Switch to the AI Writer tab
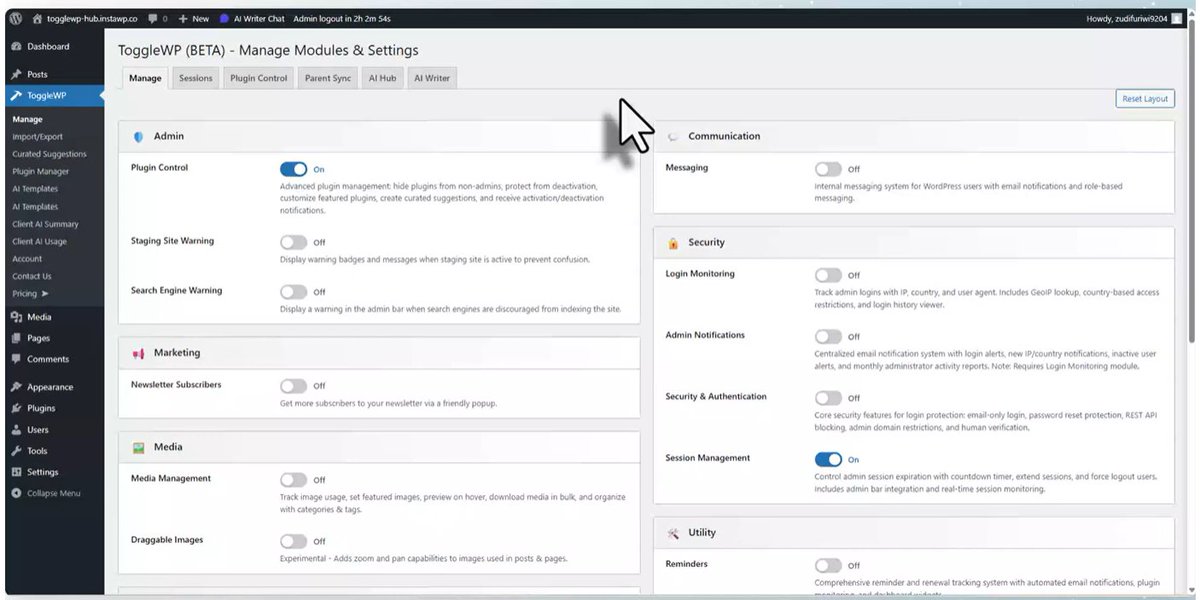The width and height of the screenshot is (1200, 600). 432,78
